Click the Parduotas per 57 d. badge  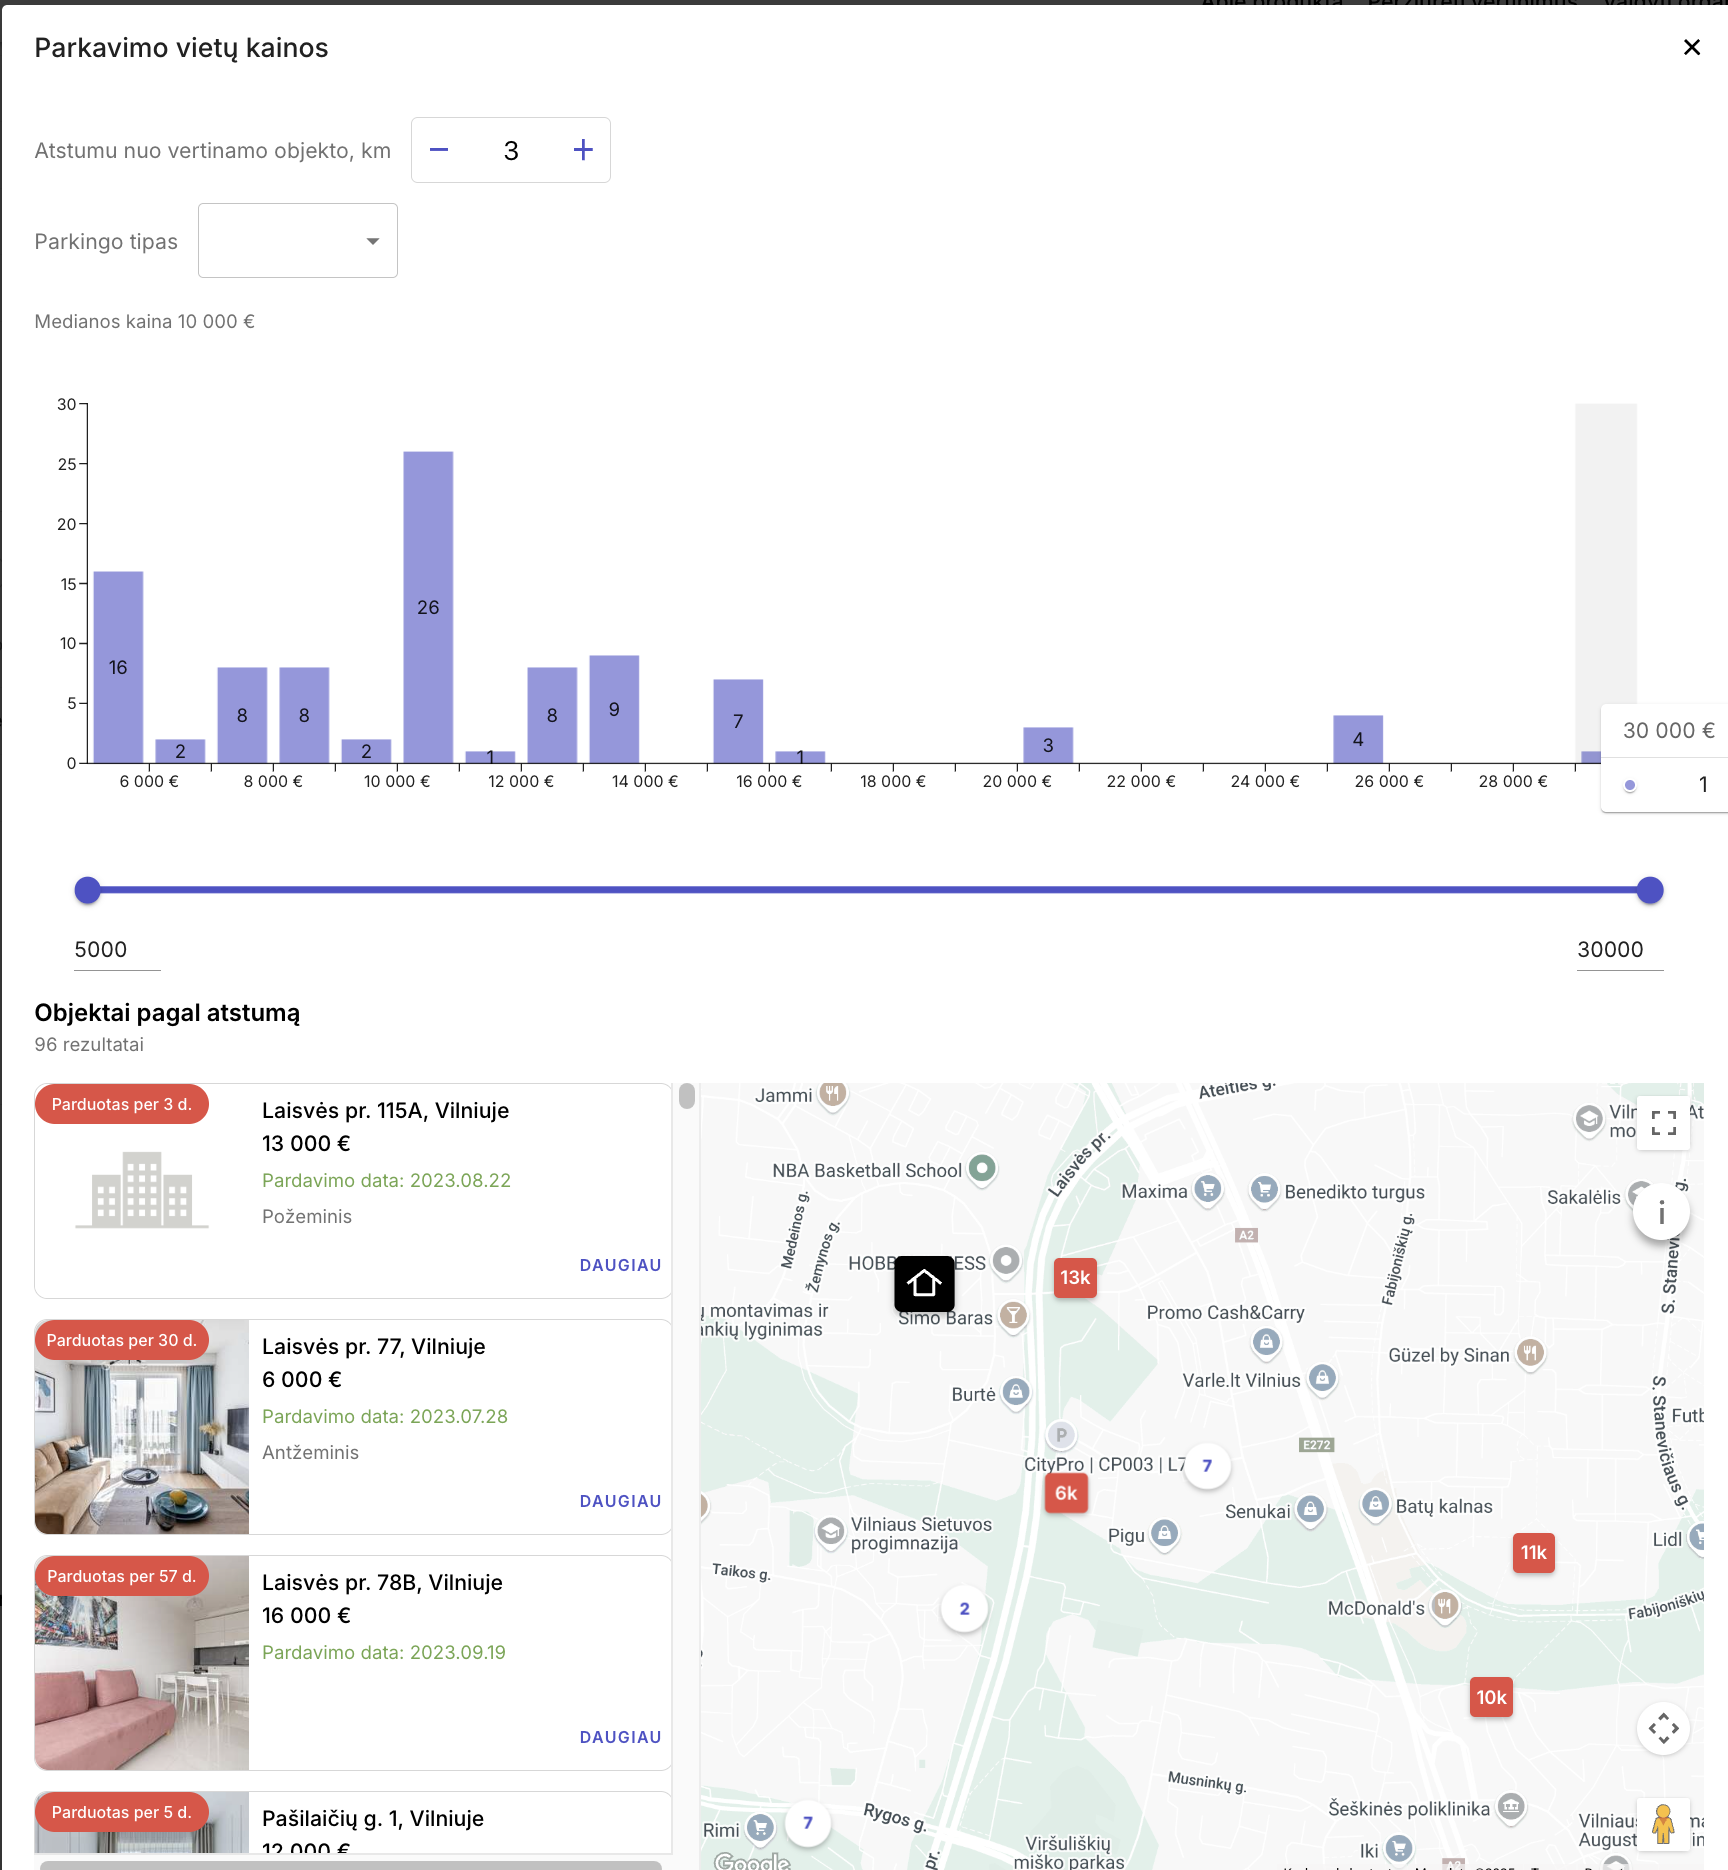121,1576
